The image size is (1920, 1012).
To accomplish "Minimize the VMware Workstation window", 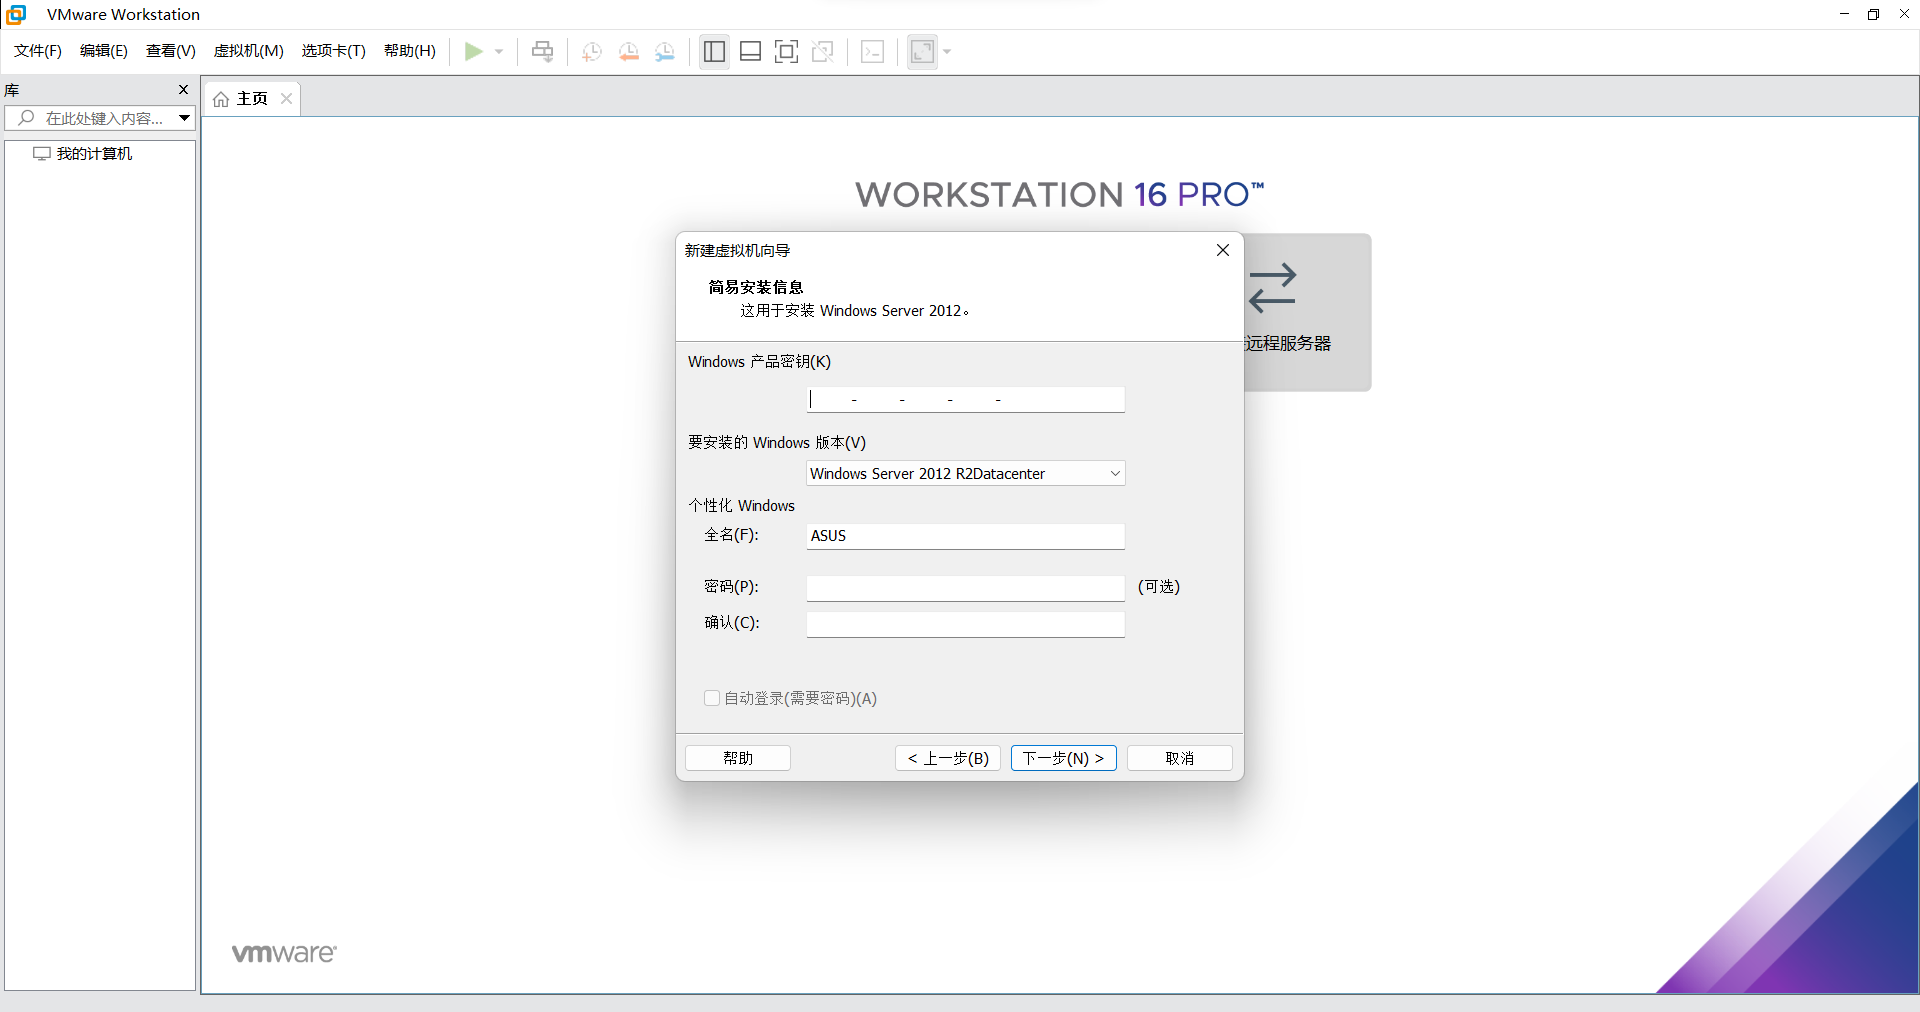I will pyautogui.click(x=1844, y=14).
